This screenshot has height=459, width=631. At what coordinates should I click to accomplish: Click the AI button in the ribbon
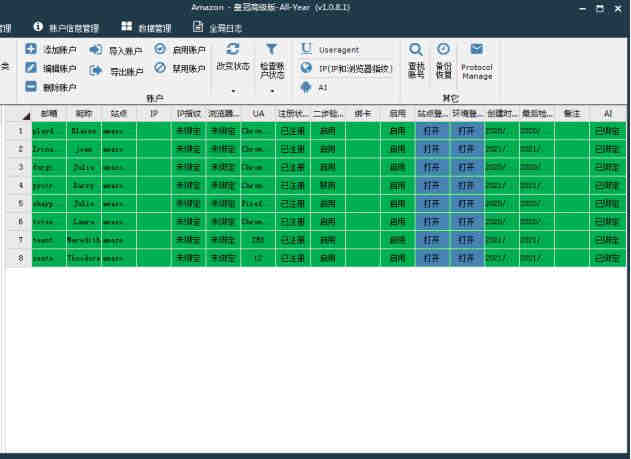tap(314, 87)
